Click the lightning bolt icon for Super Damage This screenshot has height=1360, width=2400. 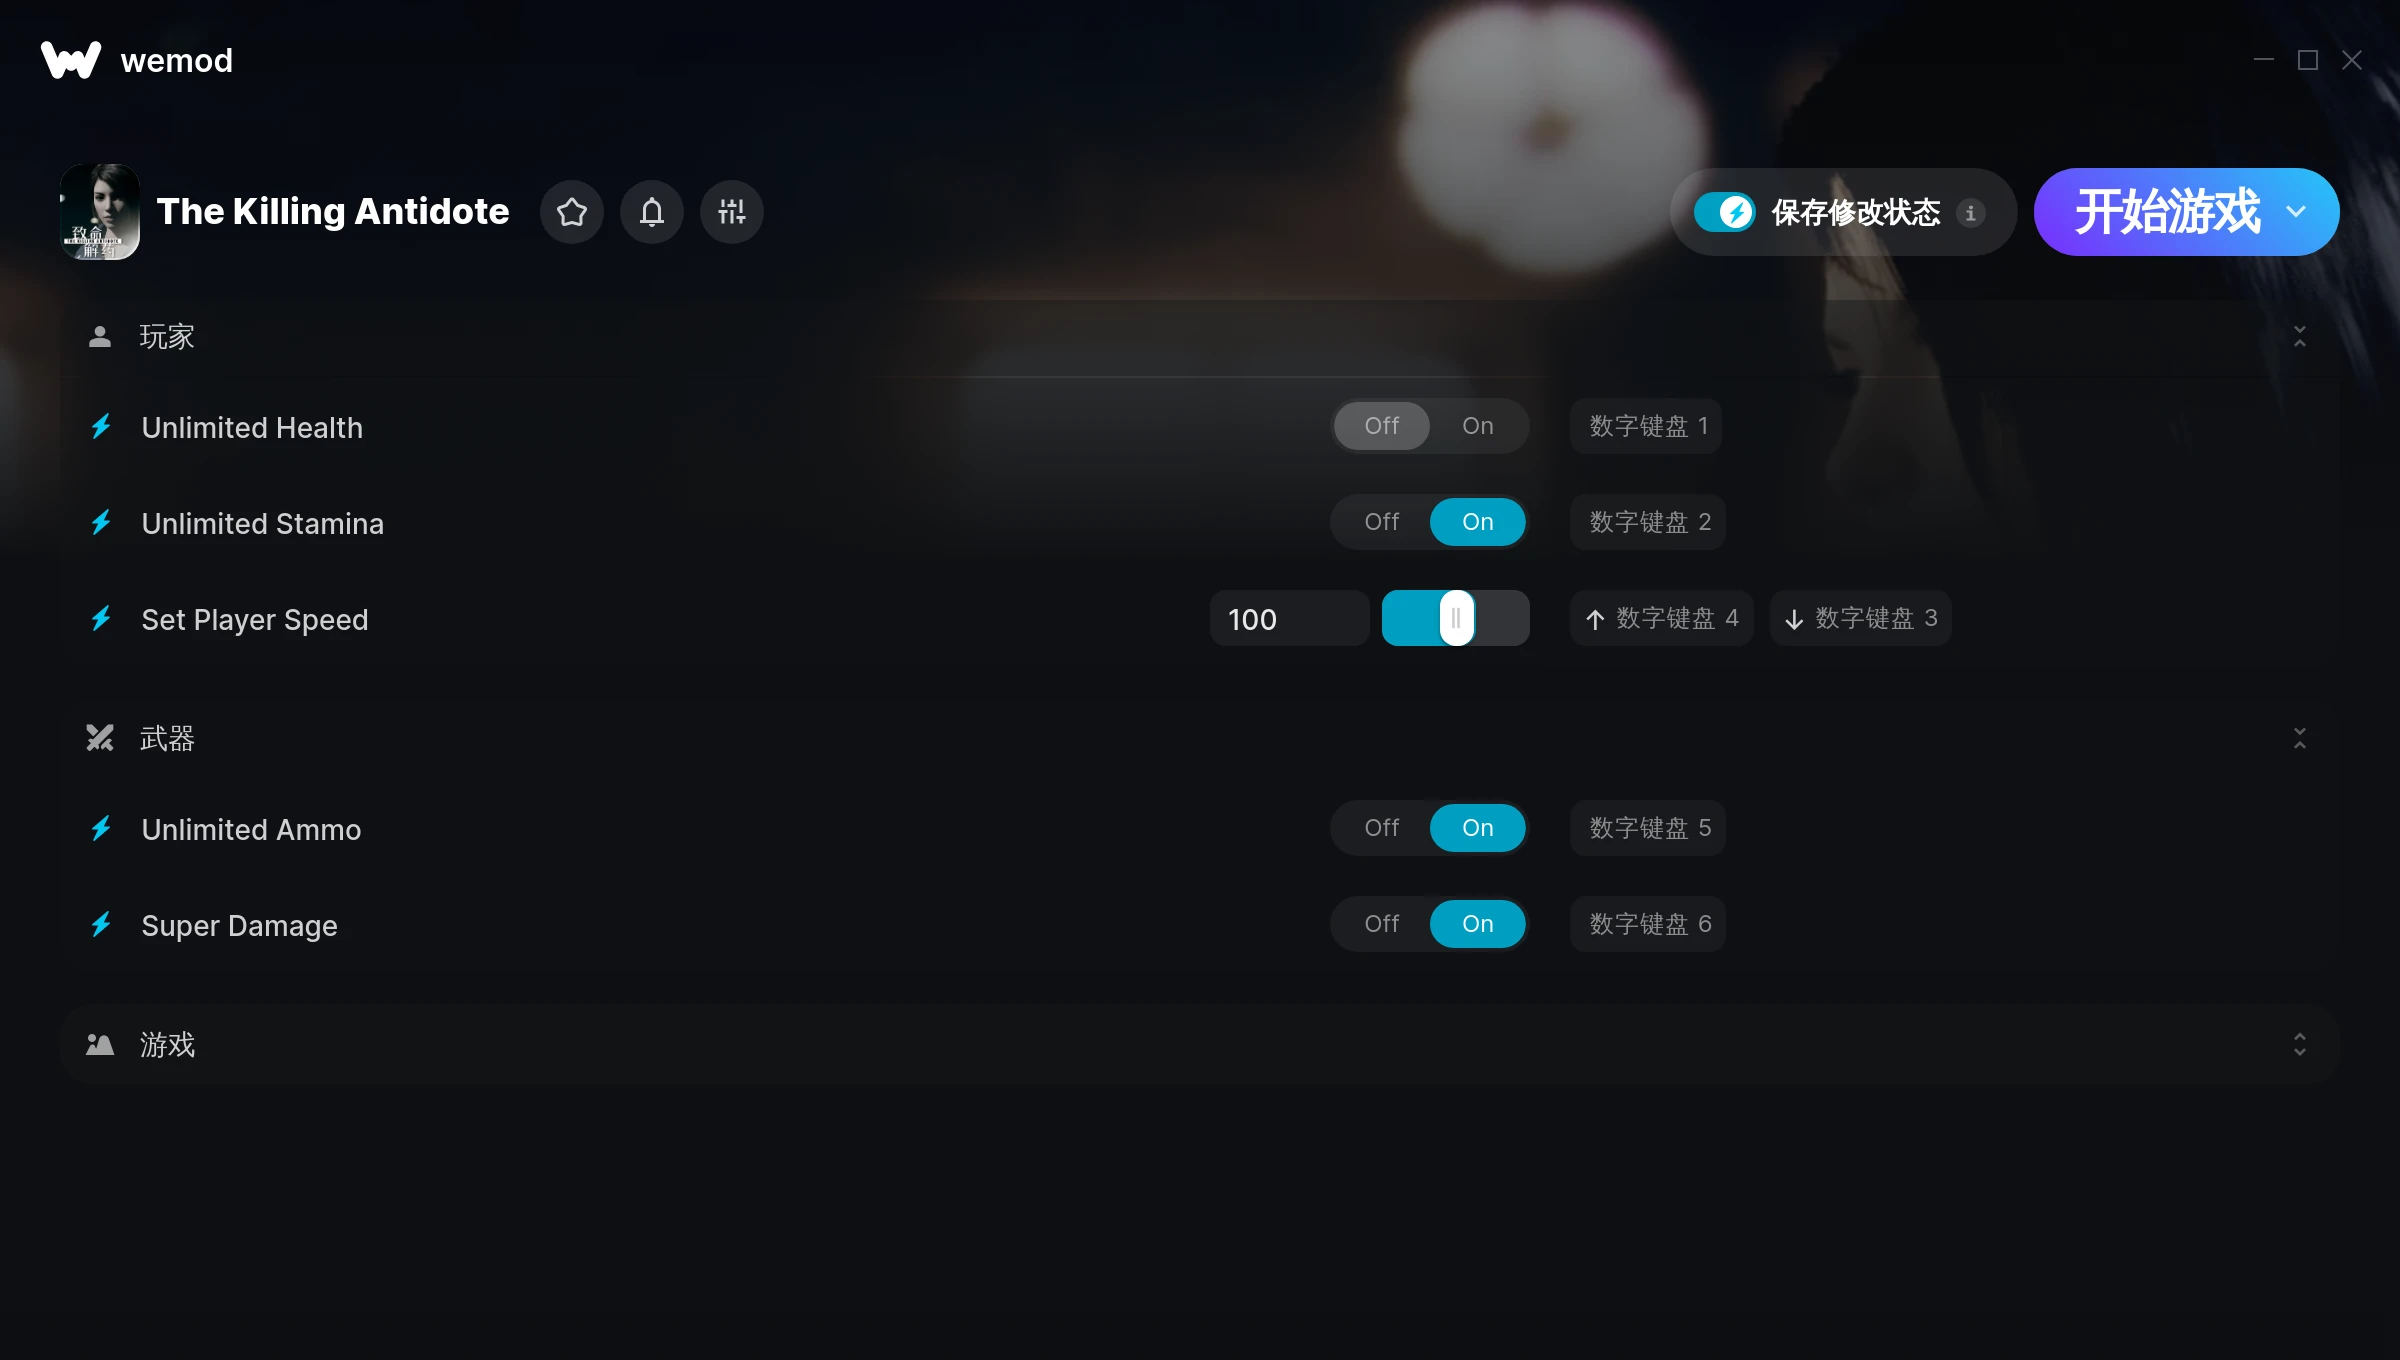point(102,923)
